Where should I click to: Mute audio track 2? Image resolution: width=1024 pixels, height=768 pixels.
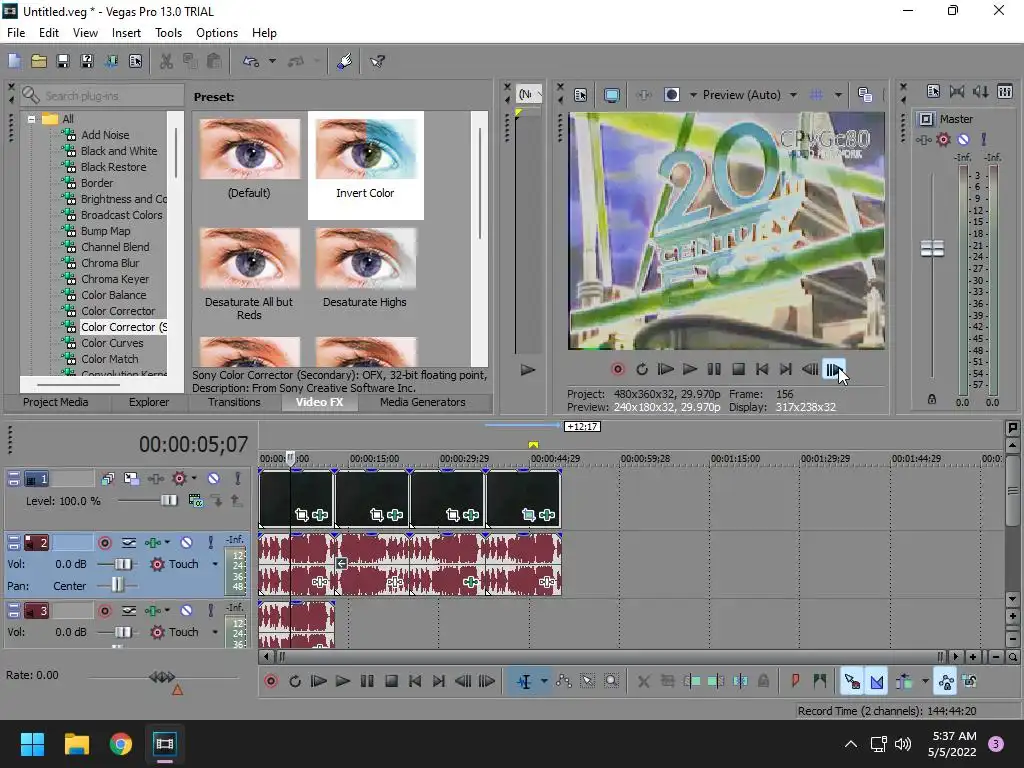tap(186, 543)
